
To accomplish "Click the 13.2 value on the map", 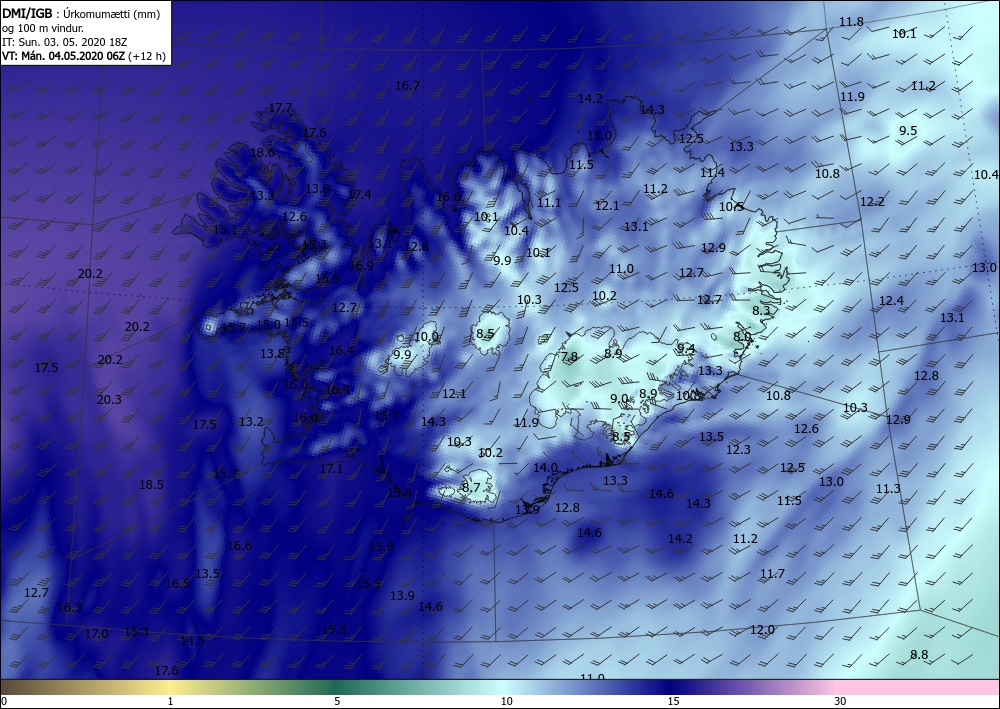I will tap(251, 421).
